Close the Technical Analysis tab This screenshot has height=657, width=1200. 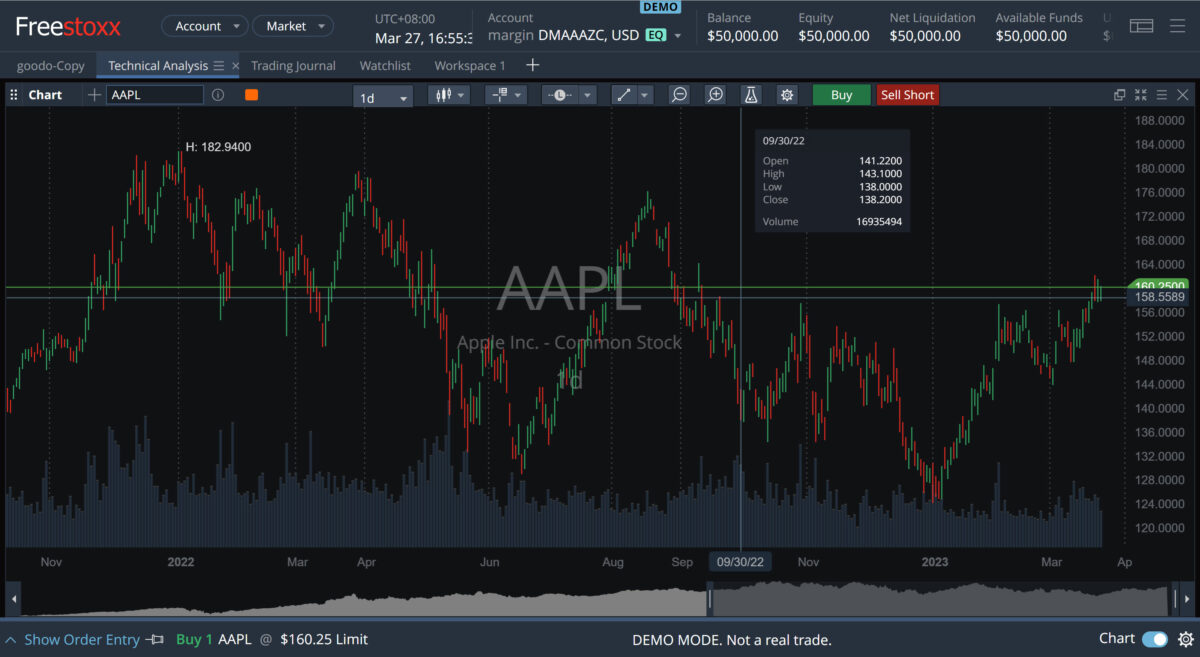point(235,66)
